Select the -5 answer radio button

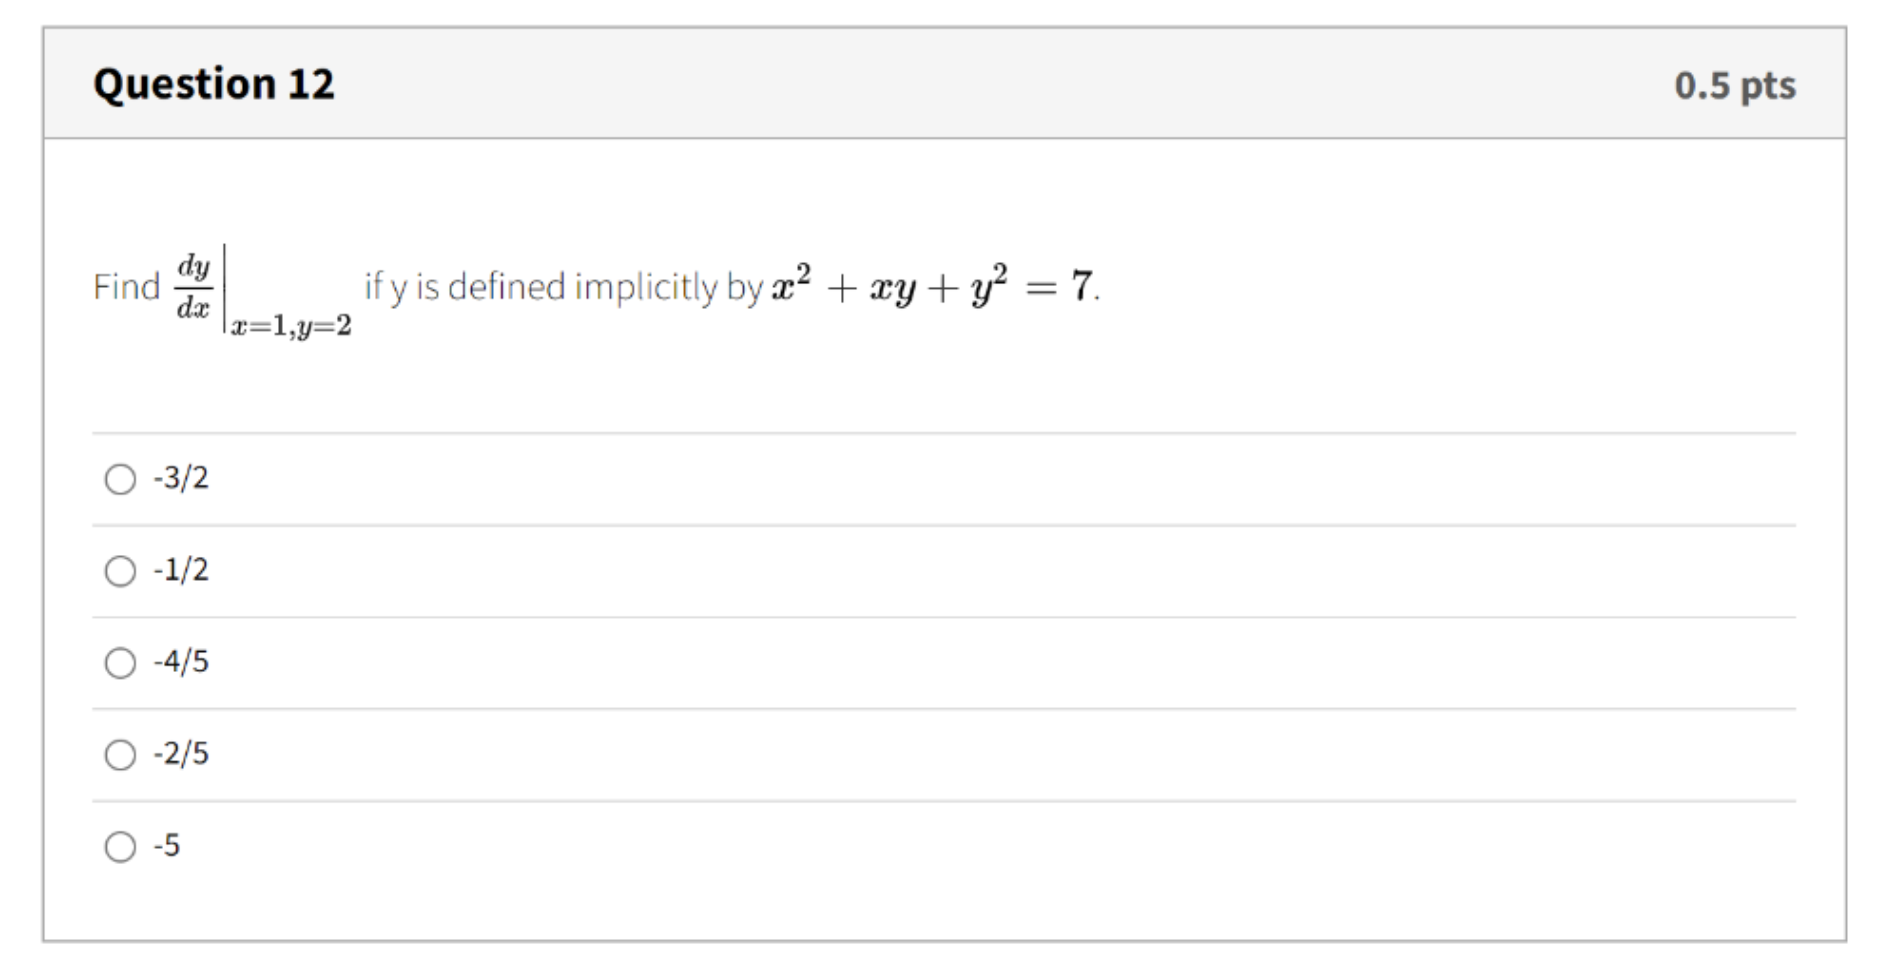(x=121, y=847)
